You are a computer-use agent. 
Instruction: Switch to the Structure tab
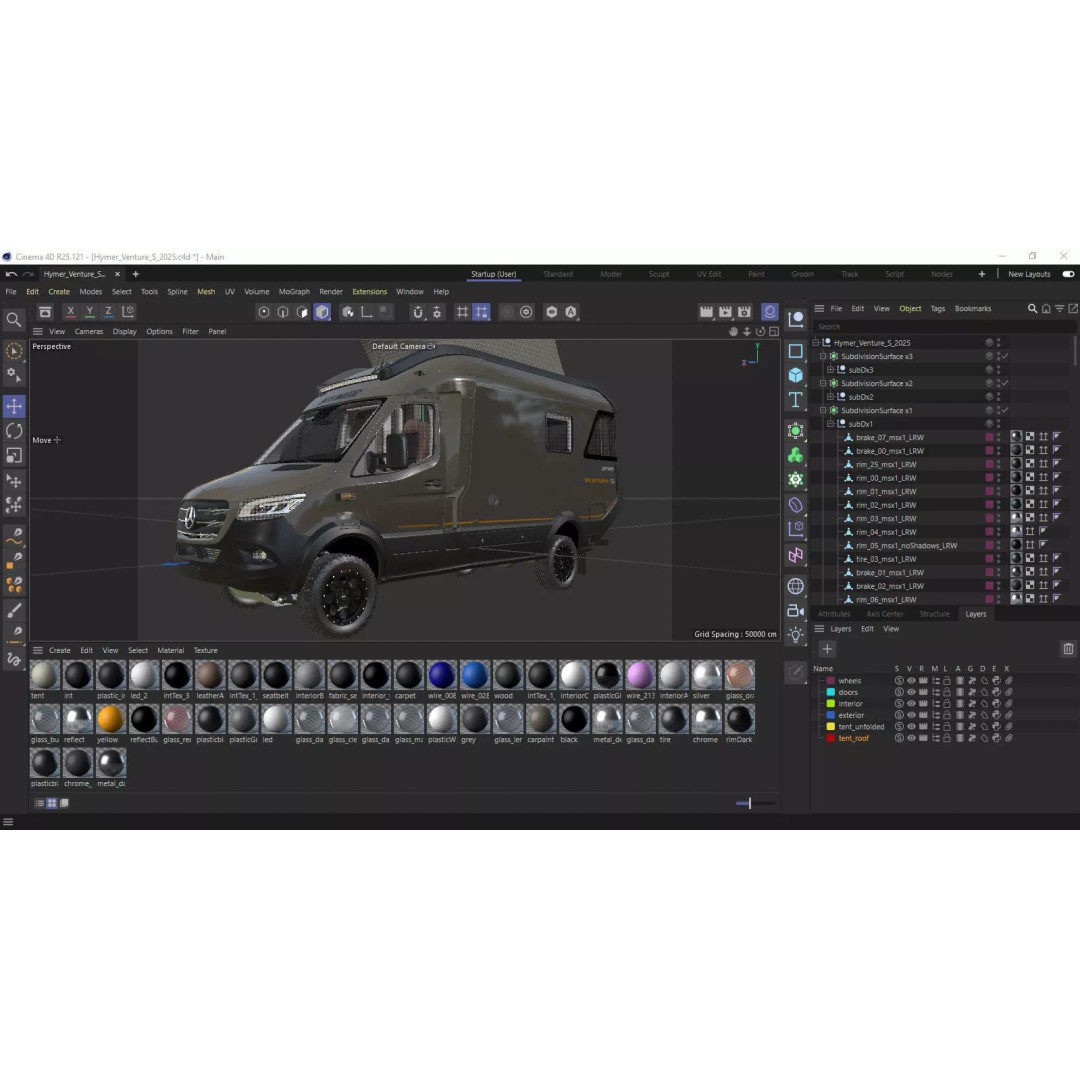click(x=936, y=614)
